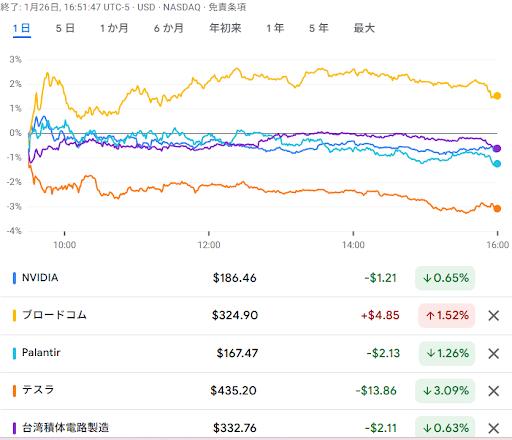Screen dimensions: 512x440
Task: Open the NVIDIA stock row
Action: click(x=256, y=278)
